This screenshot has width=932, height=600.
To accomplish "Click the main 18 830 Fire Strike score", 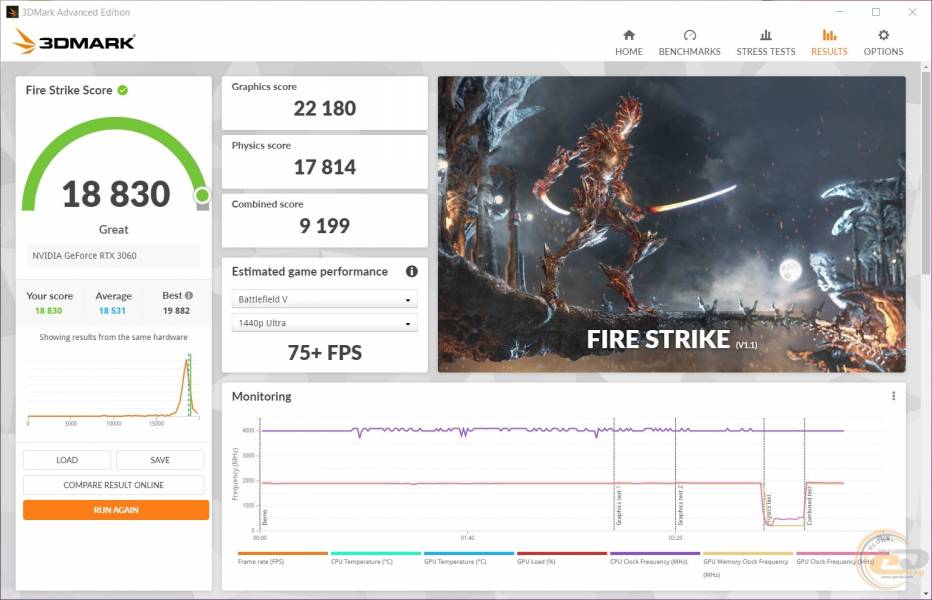I will 116,194.
